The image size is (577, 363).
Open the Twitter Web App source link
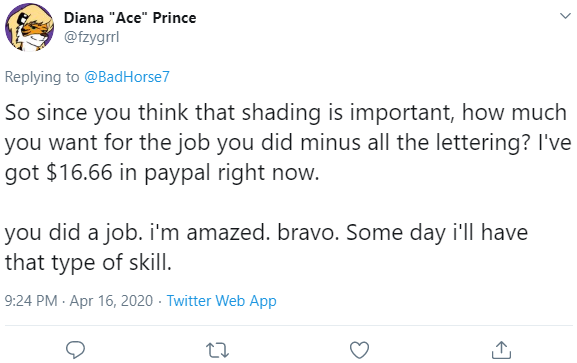(x=221, y=301)
